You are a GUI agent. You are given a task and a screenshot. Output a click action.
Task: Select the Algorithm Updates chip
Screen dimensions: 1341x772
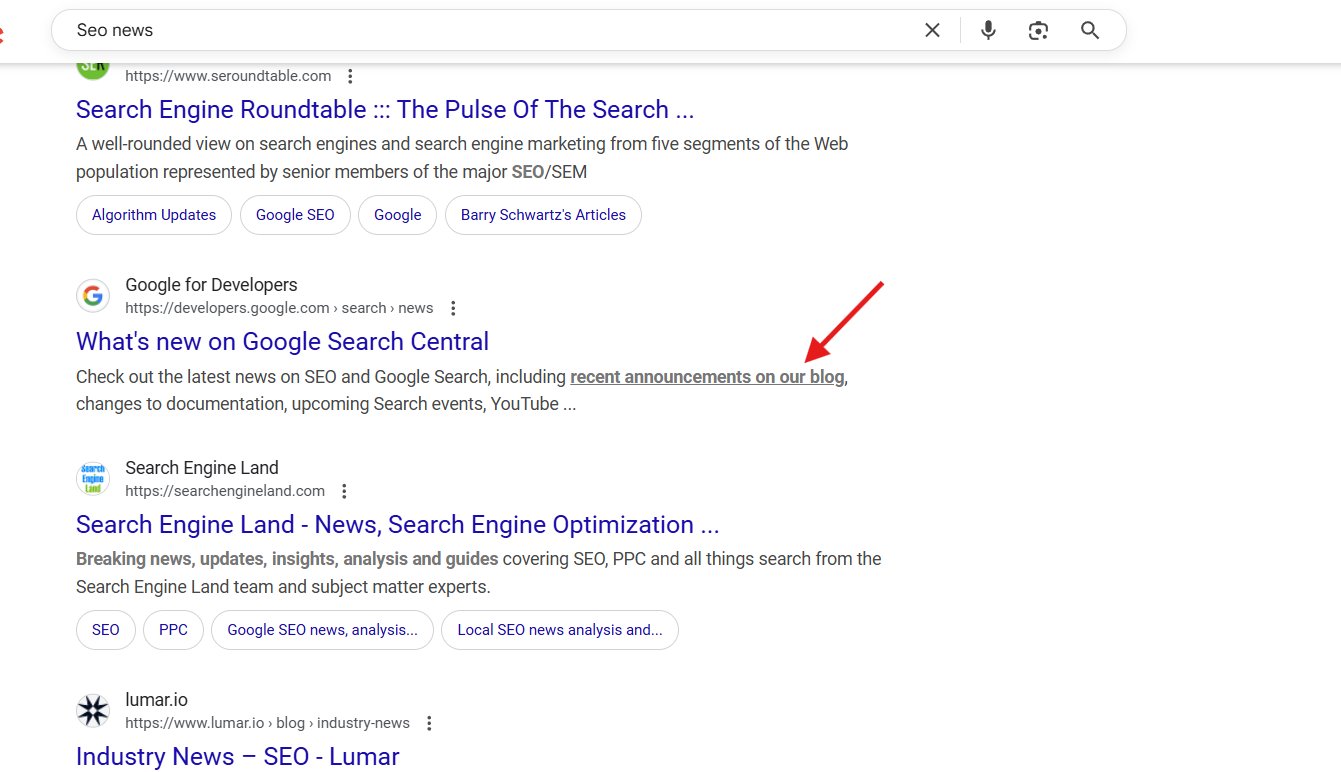[x=154, y=215]
